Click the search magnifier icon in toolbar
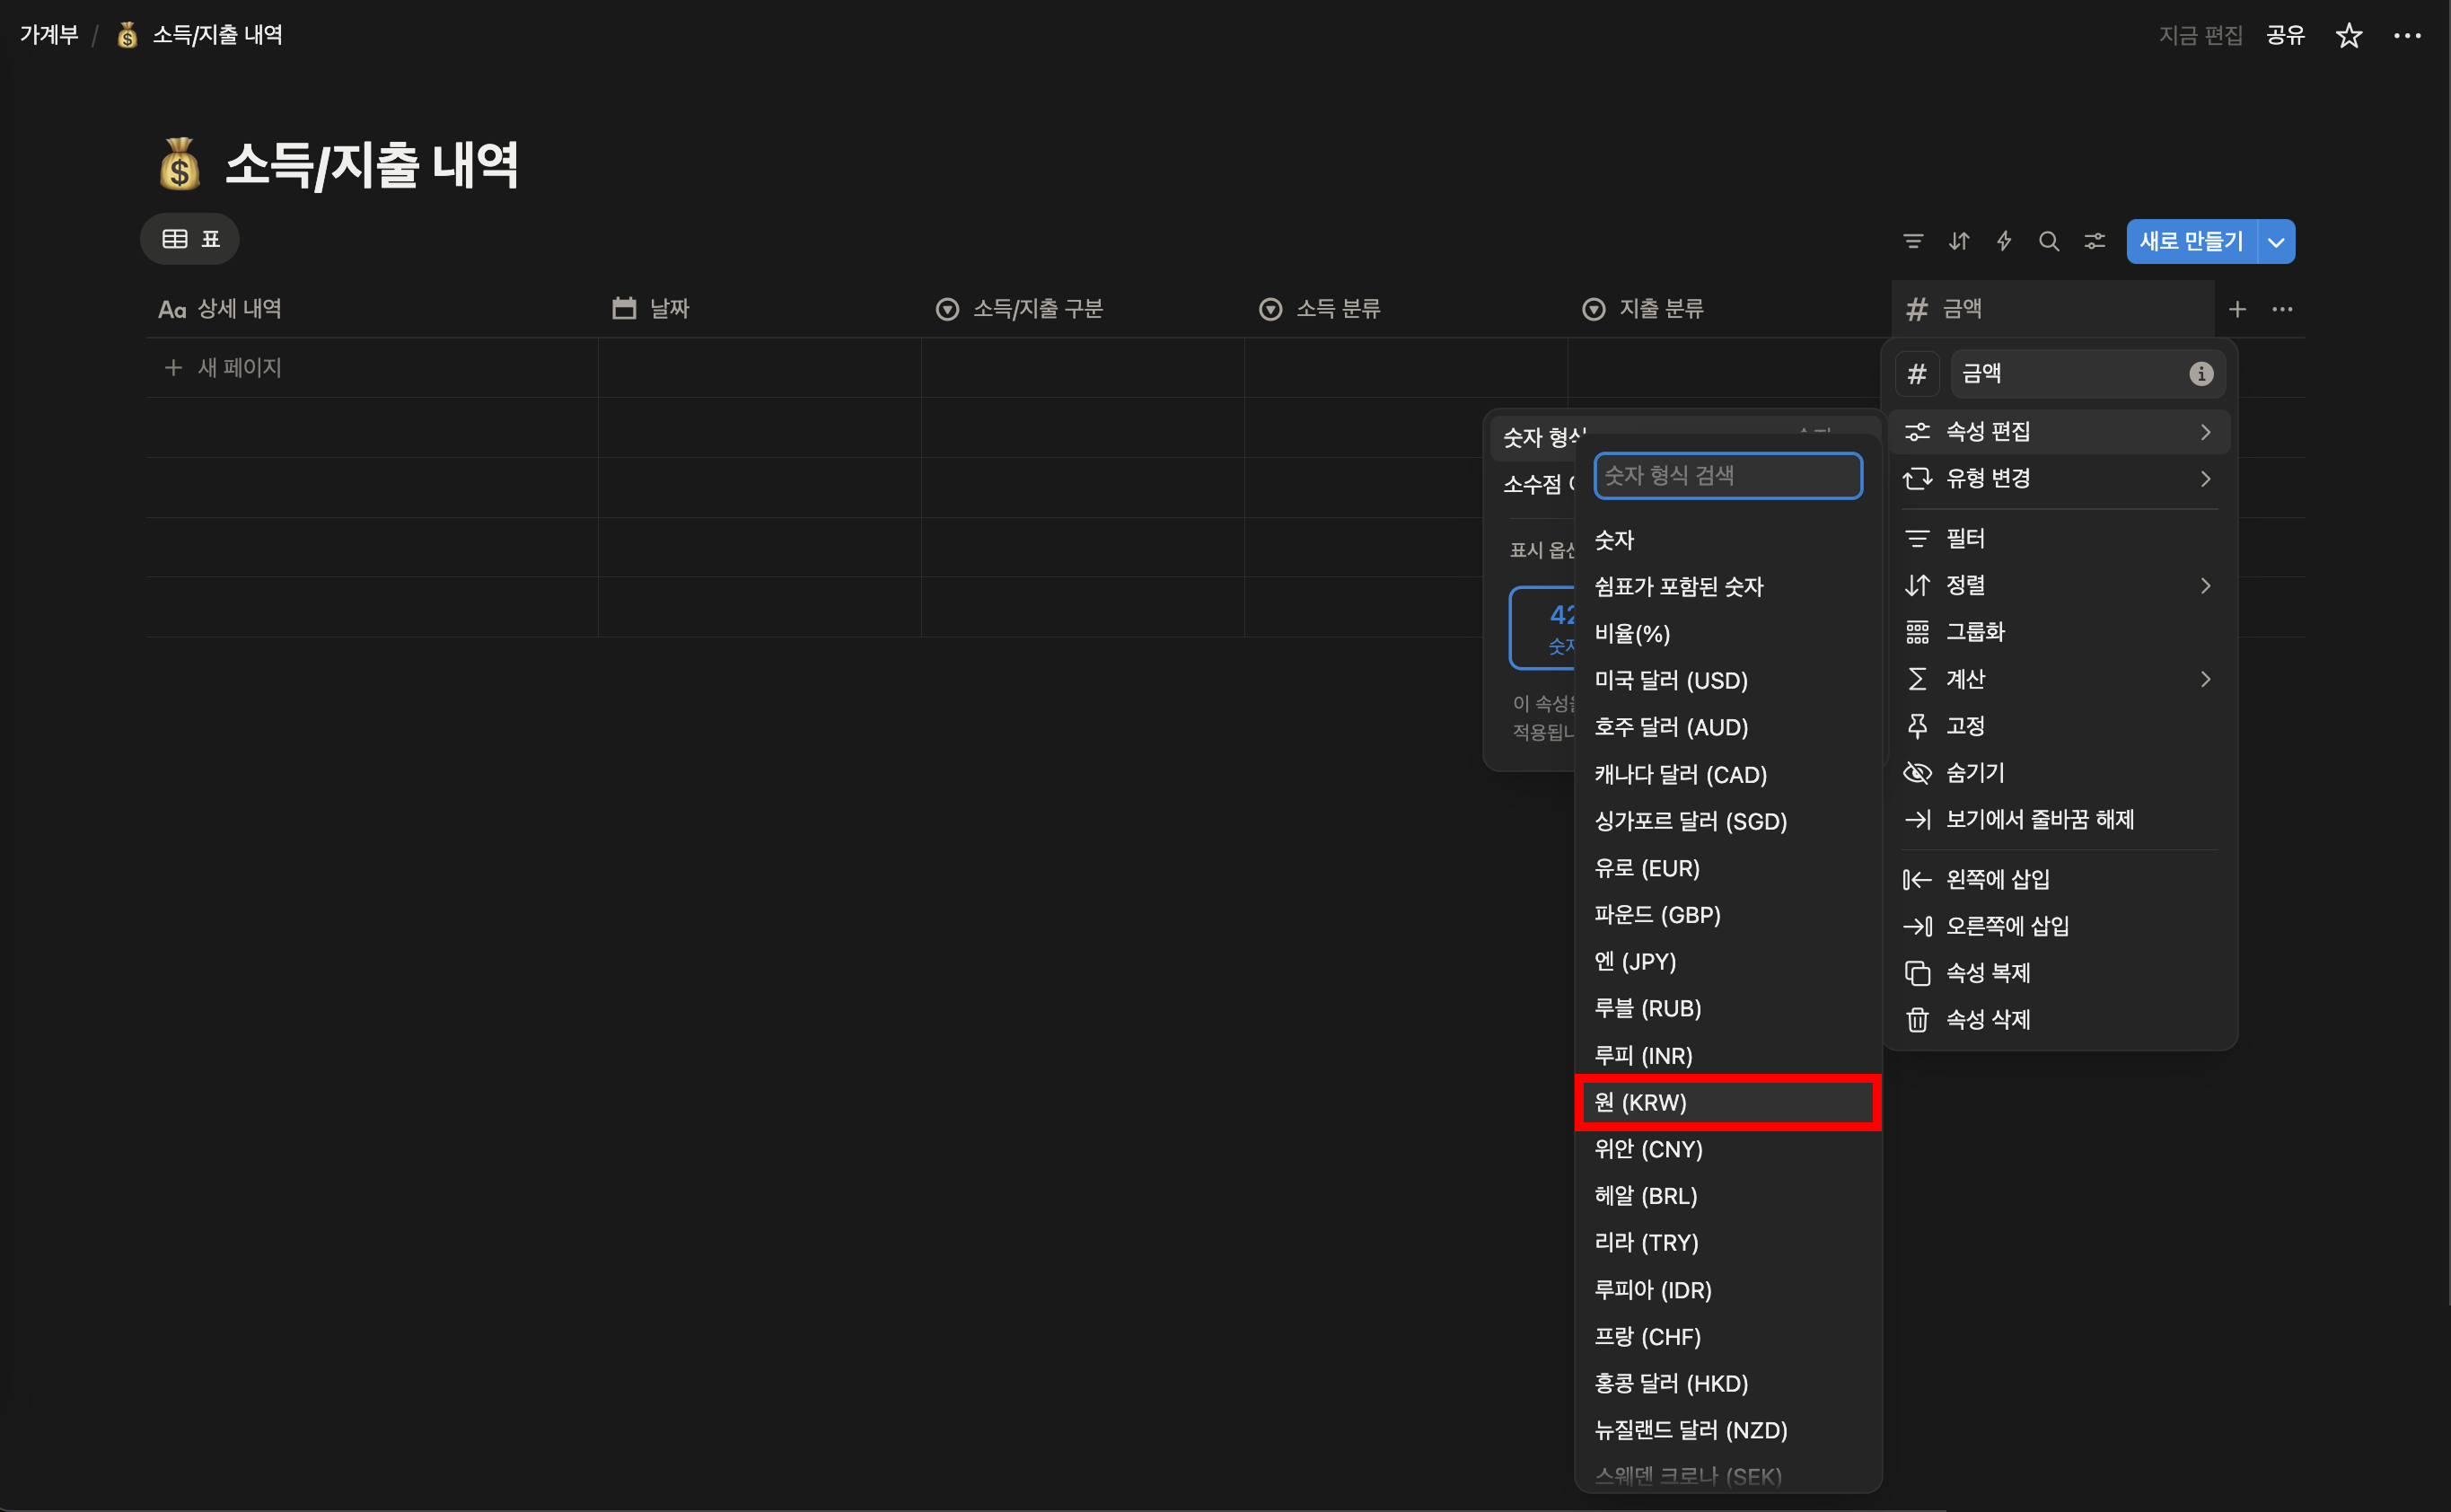 point(2048,241)
